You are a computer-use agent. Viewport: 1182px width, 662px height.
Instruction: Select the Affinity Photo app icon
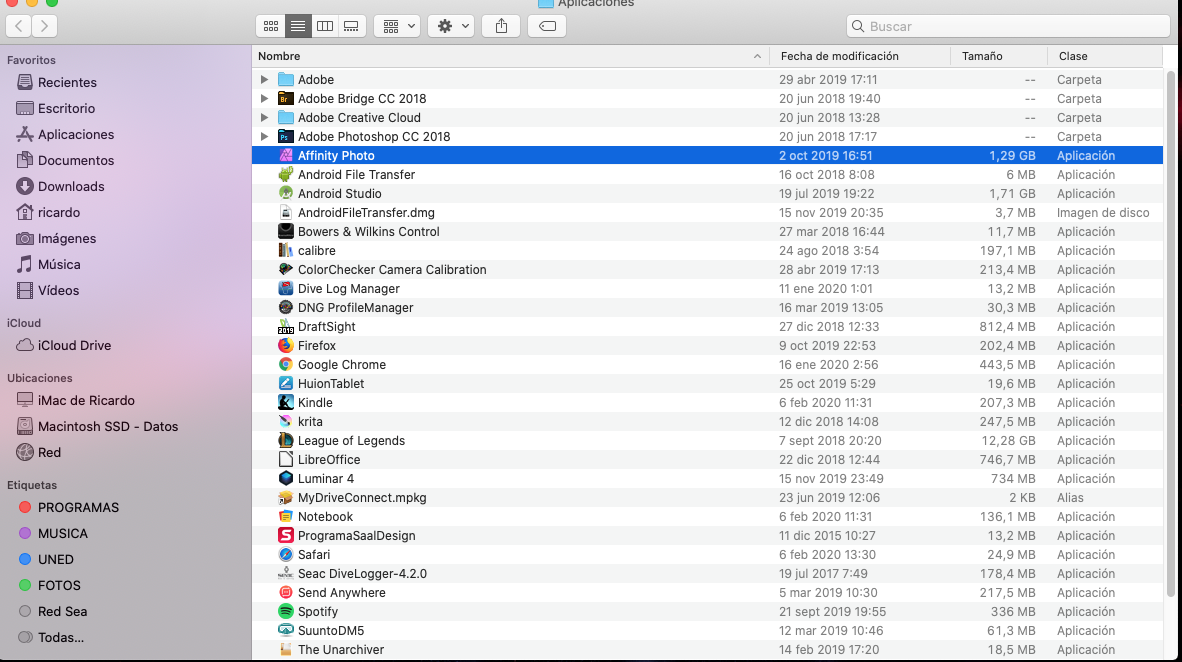(x=286, y=155)
